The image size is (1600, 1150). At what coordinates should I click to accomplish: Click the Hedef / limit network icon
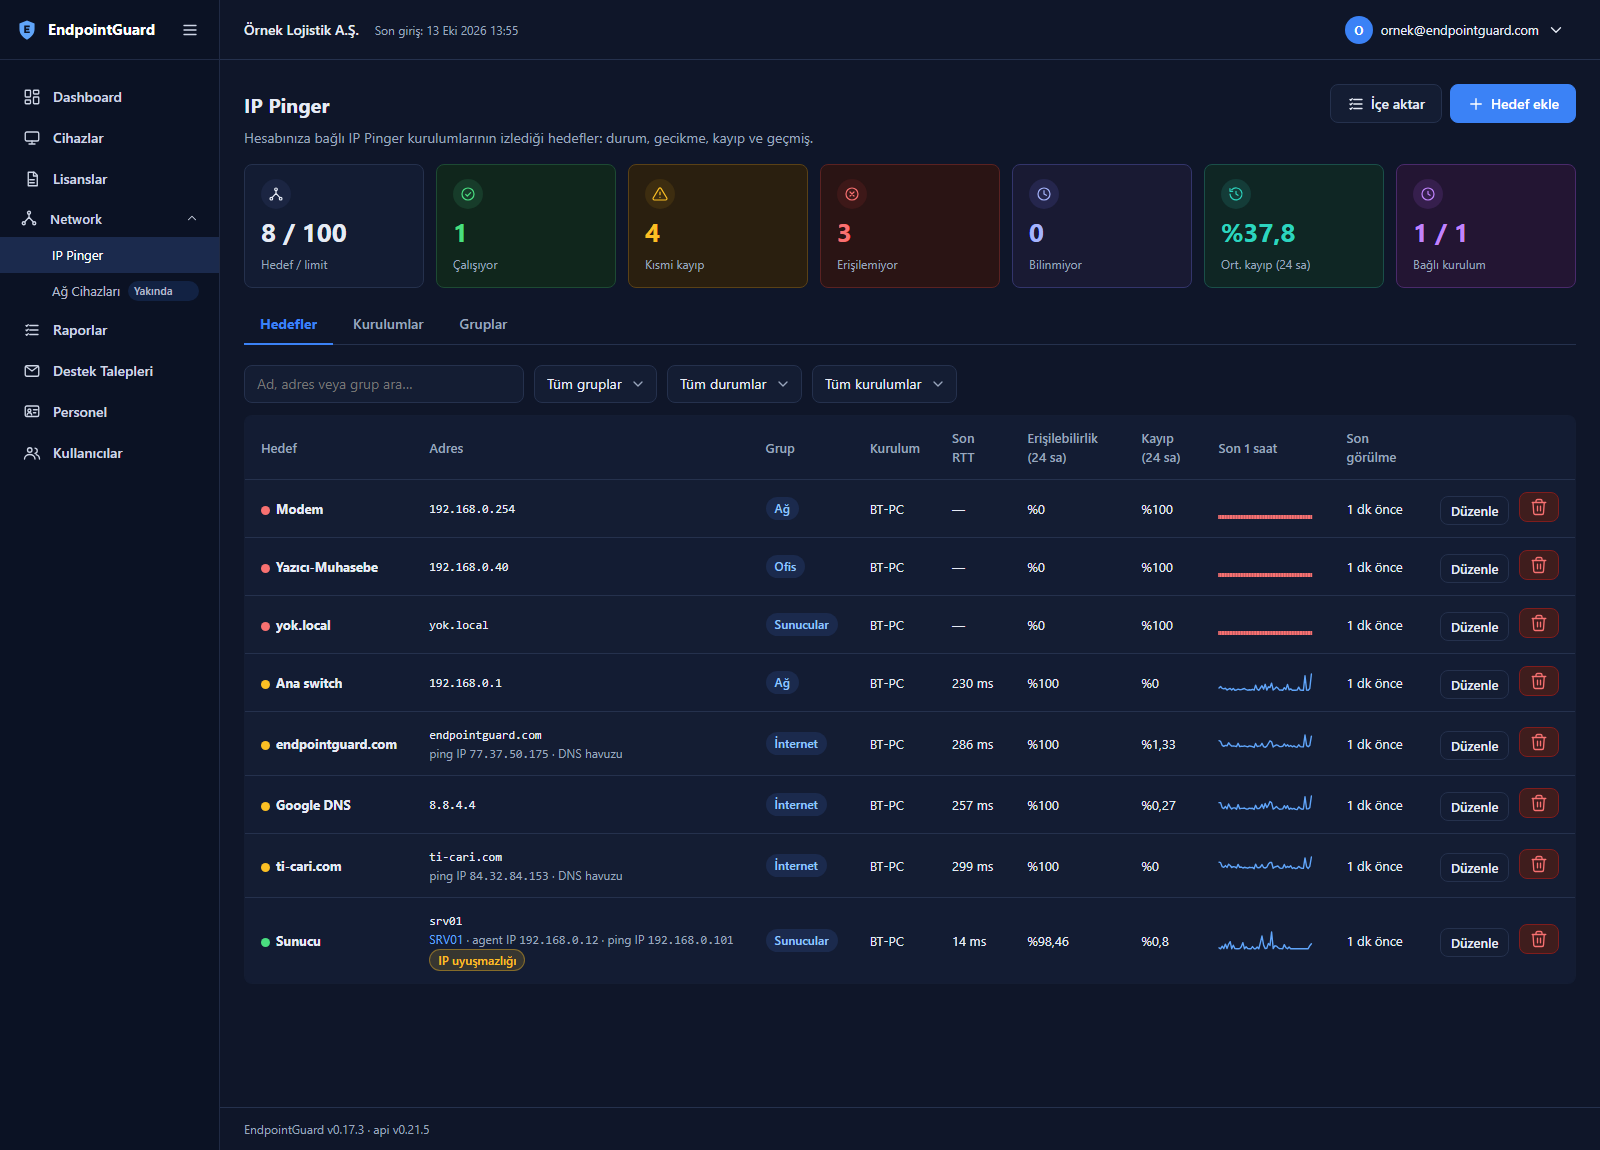[276, 194]
